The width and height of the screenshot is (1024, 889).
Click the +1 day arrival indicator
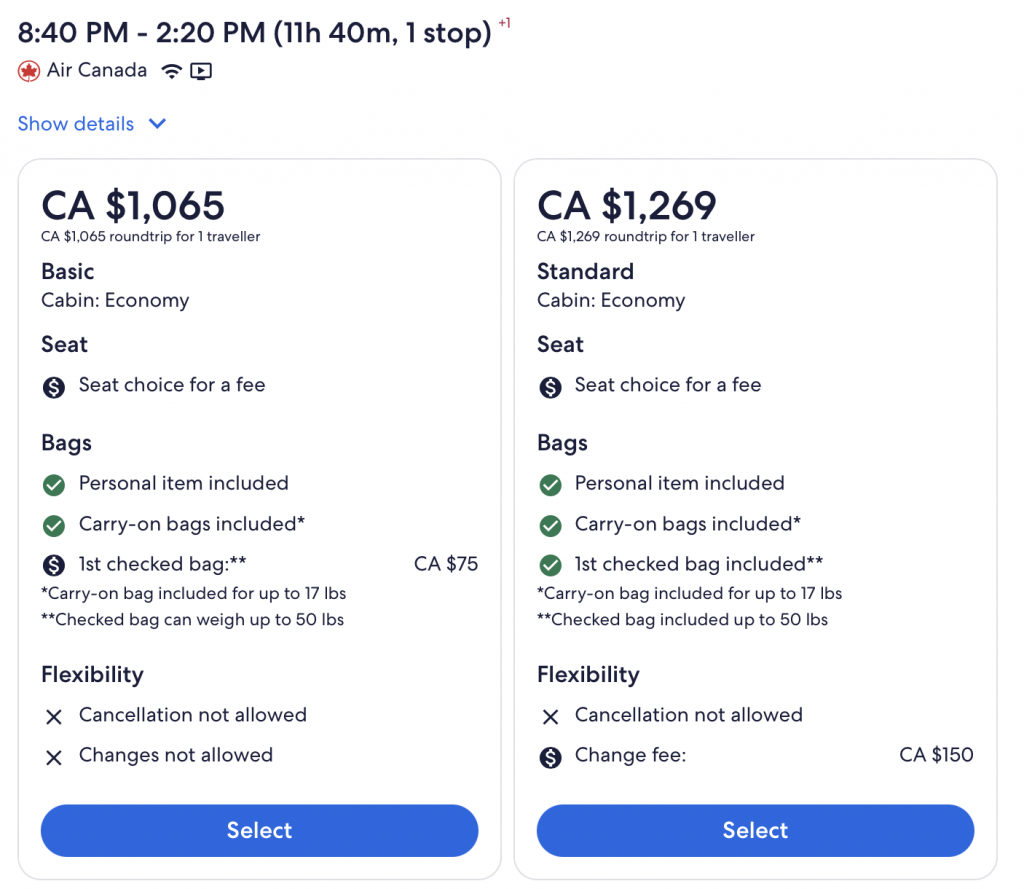(504, 24)
